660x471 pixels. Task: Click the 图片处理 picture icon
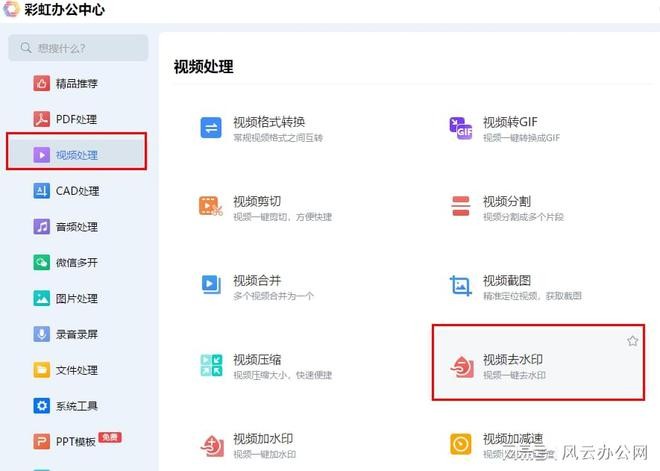tap(41, 298)
